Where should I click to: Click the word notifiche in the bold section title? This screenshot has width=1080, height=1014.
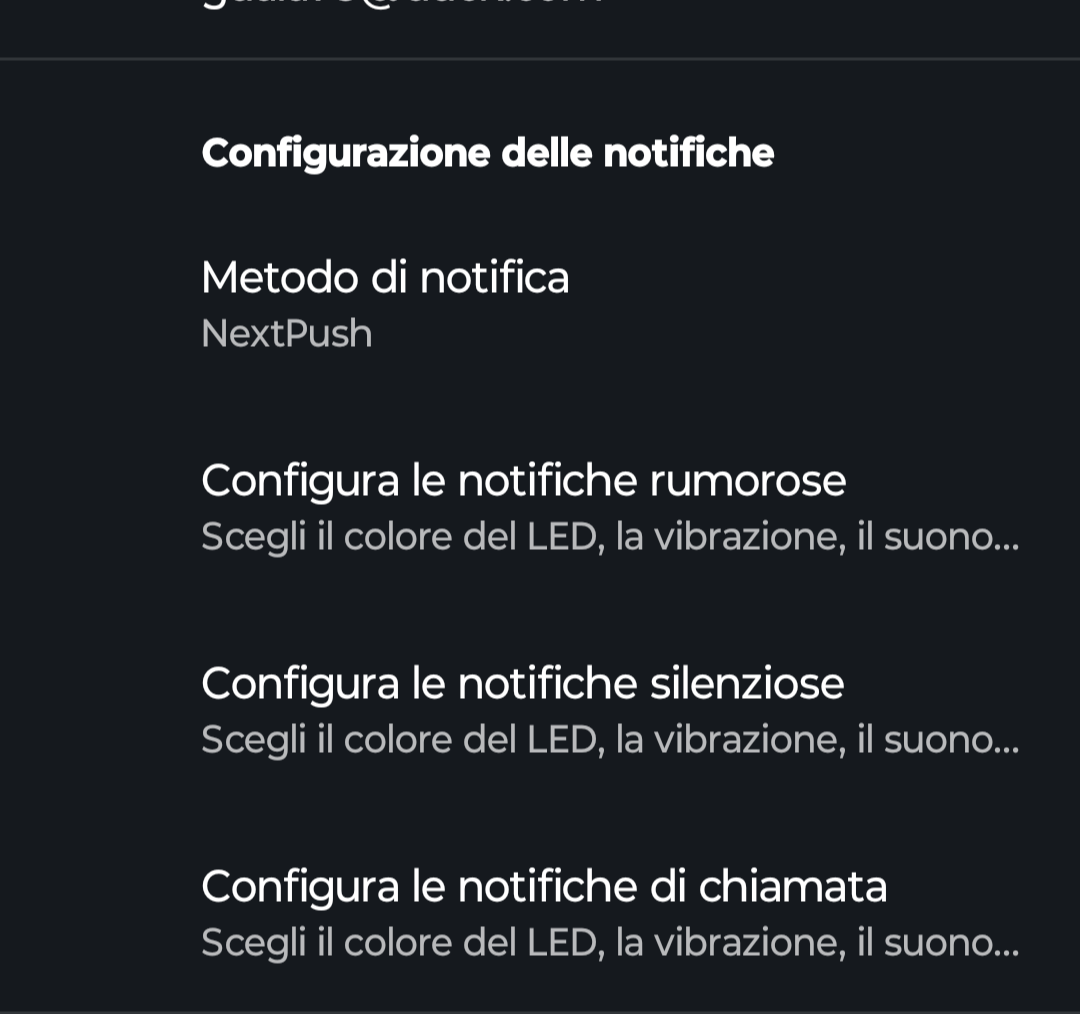(689, 153)
